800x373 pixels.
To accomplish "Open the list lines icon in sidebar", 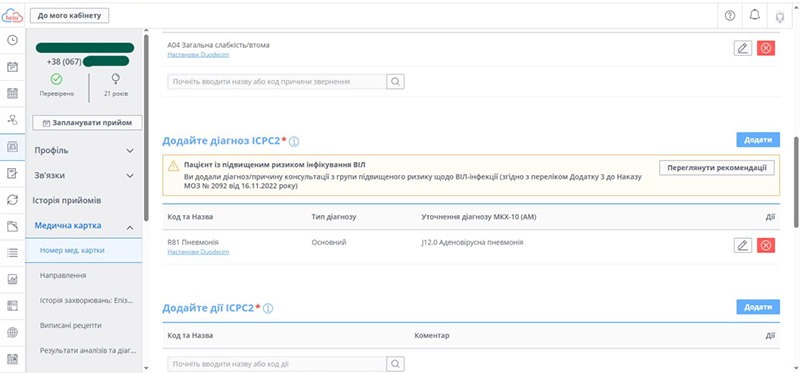I will tap(12, 253).
